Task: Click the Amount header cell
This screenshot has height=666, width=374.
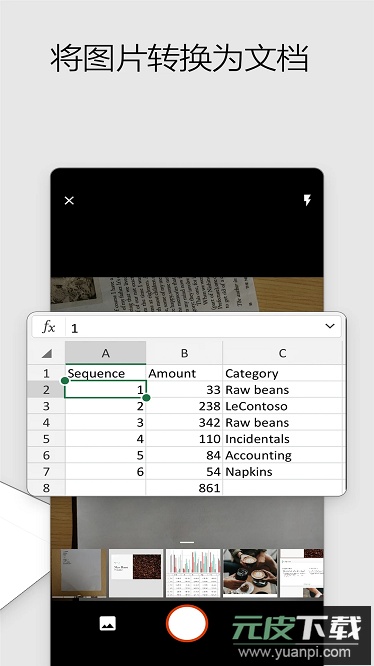Action: (x=184, y=373)
